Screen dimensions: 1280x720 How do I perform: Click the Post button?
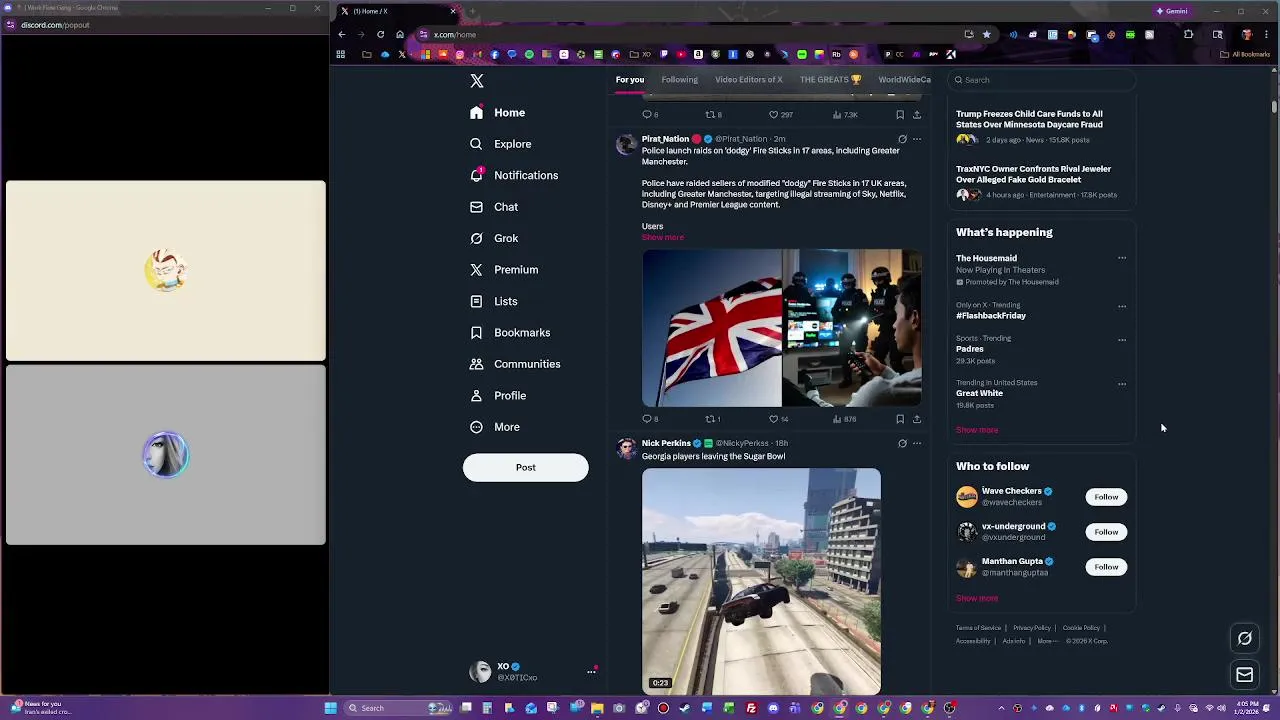coord(525,468)
